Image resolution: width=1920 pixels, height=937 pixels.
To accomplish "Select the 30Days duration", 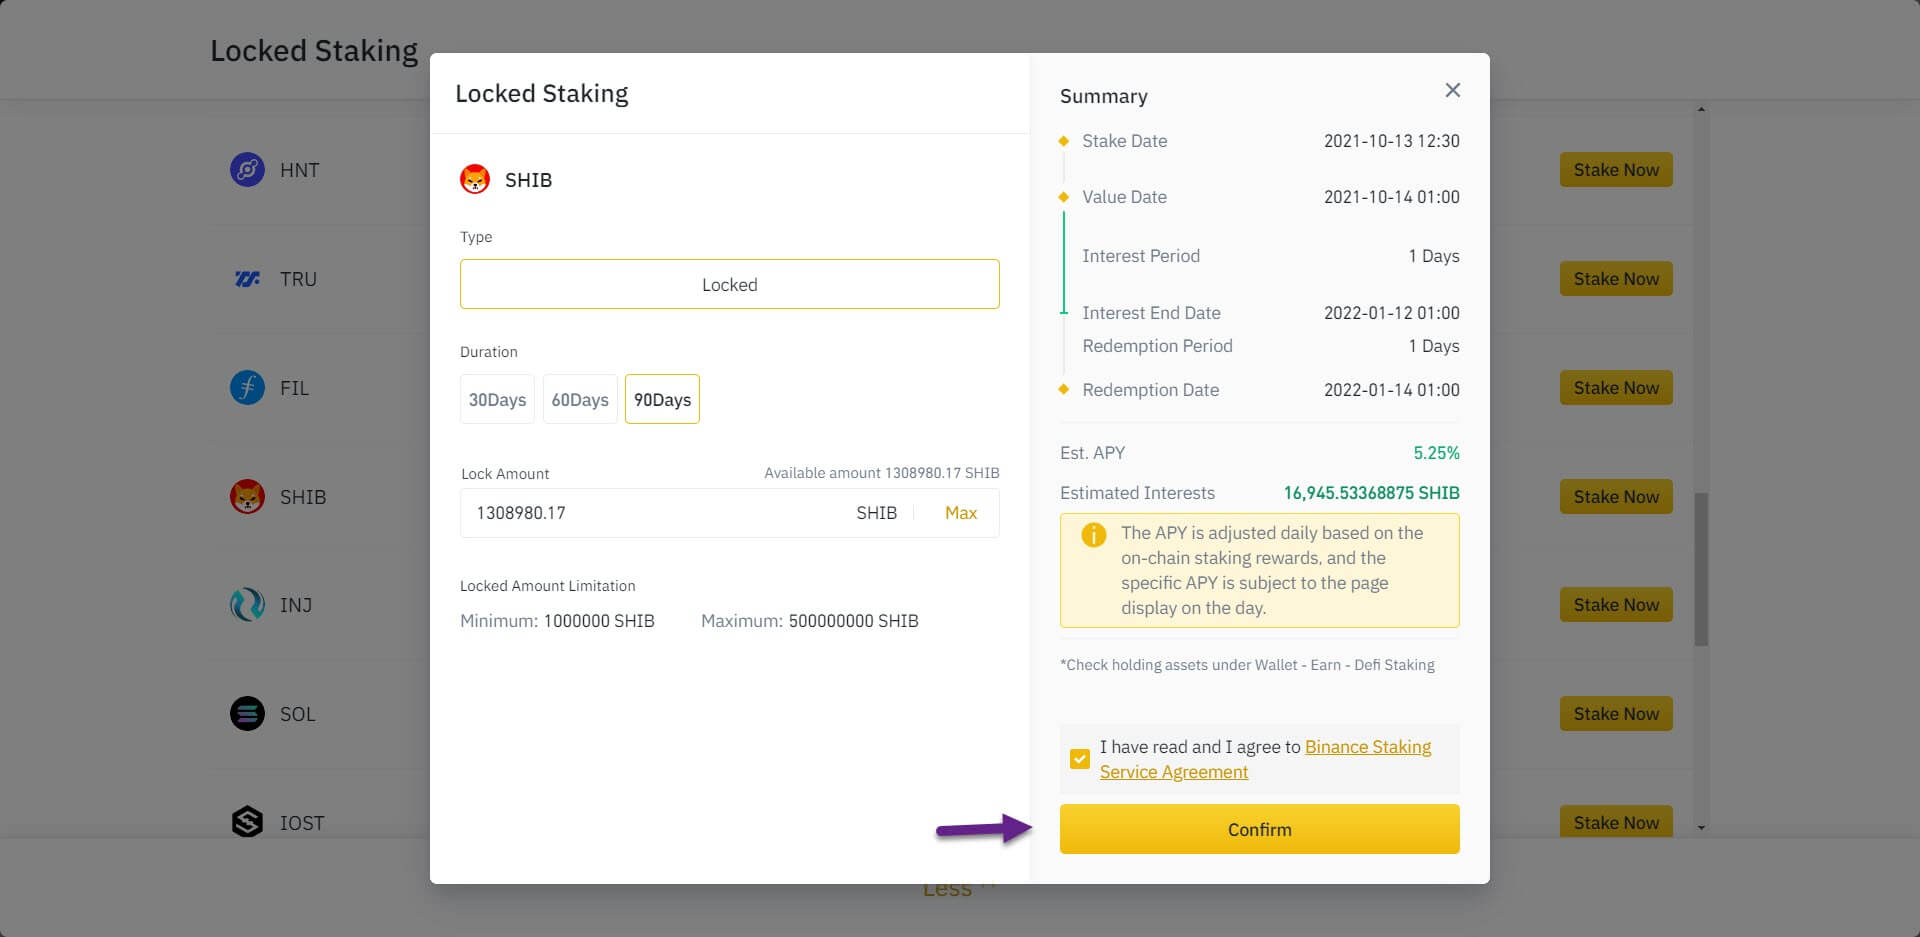I will click(x=497, y=399).
